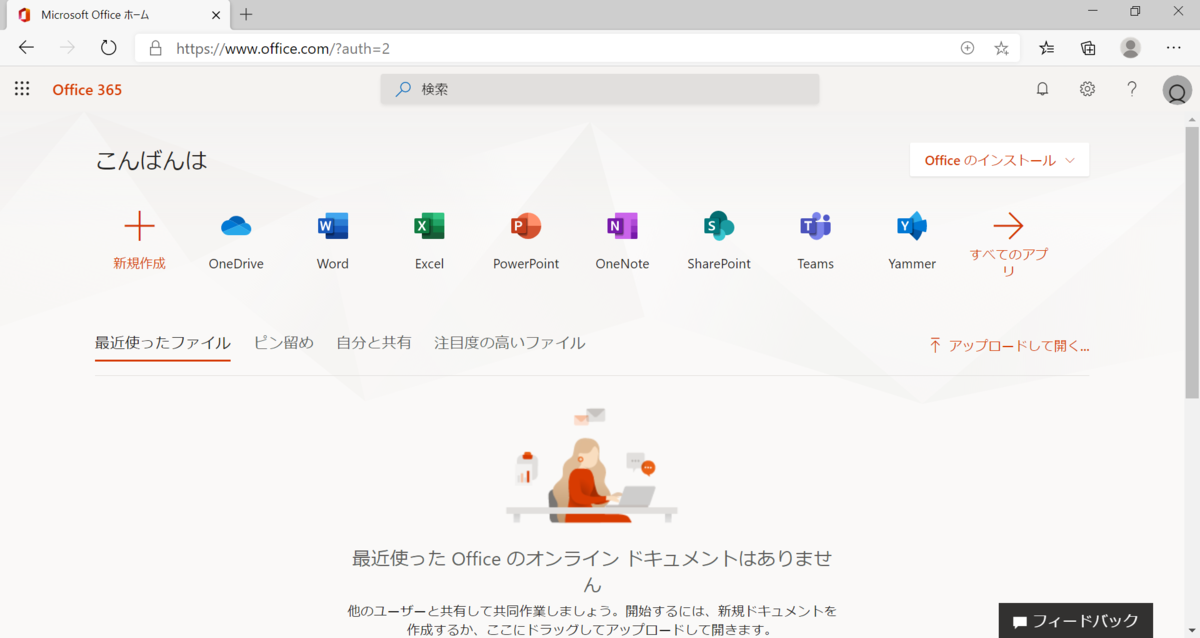Click アップロードして開く link
The width and height of the screenshot is (1200, 638).
point(1009,346)
